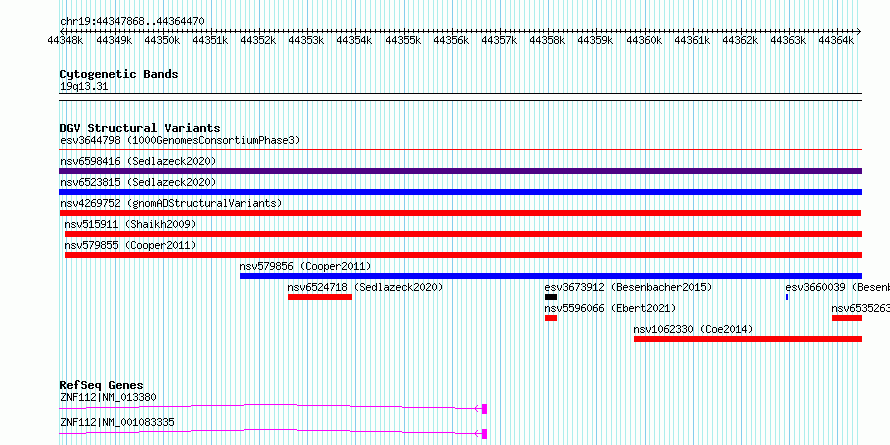Viewport: 890px width, 445px height.
Task: Open nsv4269752 gnomADStructuralVariants label
Action: pyautogui.click(x=171, y=203)
